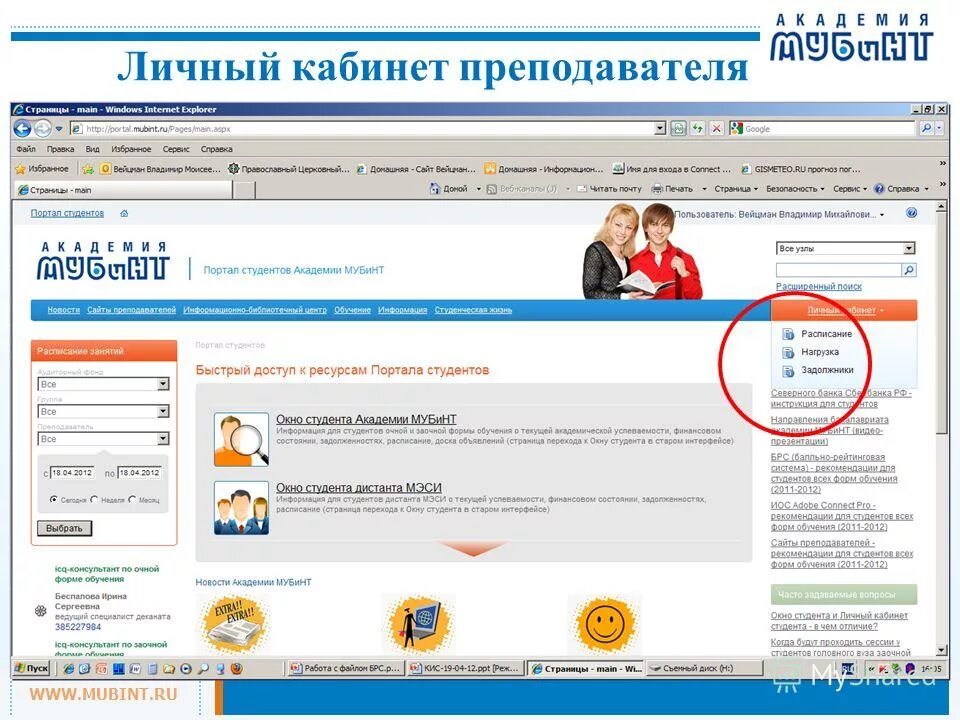Select the Неделя radio button
The height and width of the screenshot is (720, 960).
tap(94, 500)
